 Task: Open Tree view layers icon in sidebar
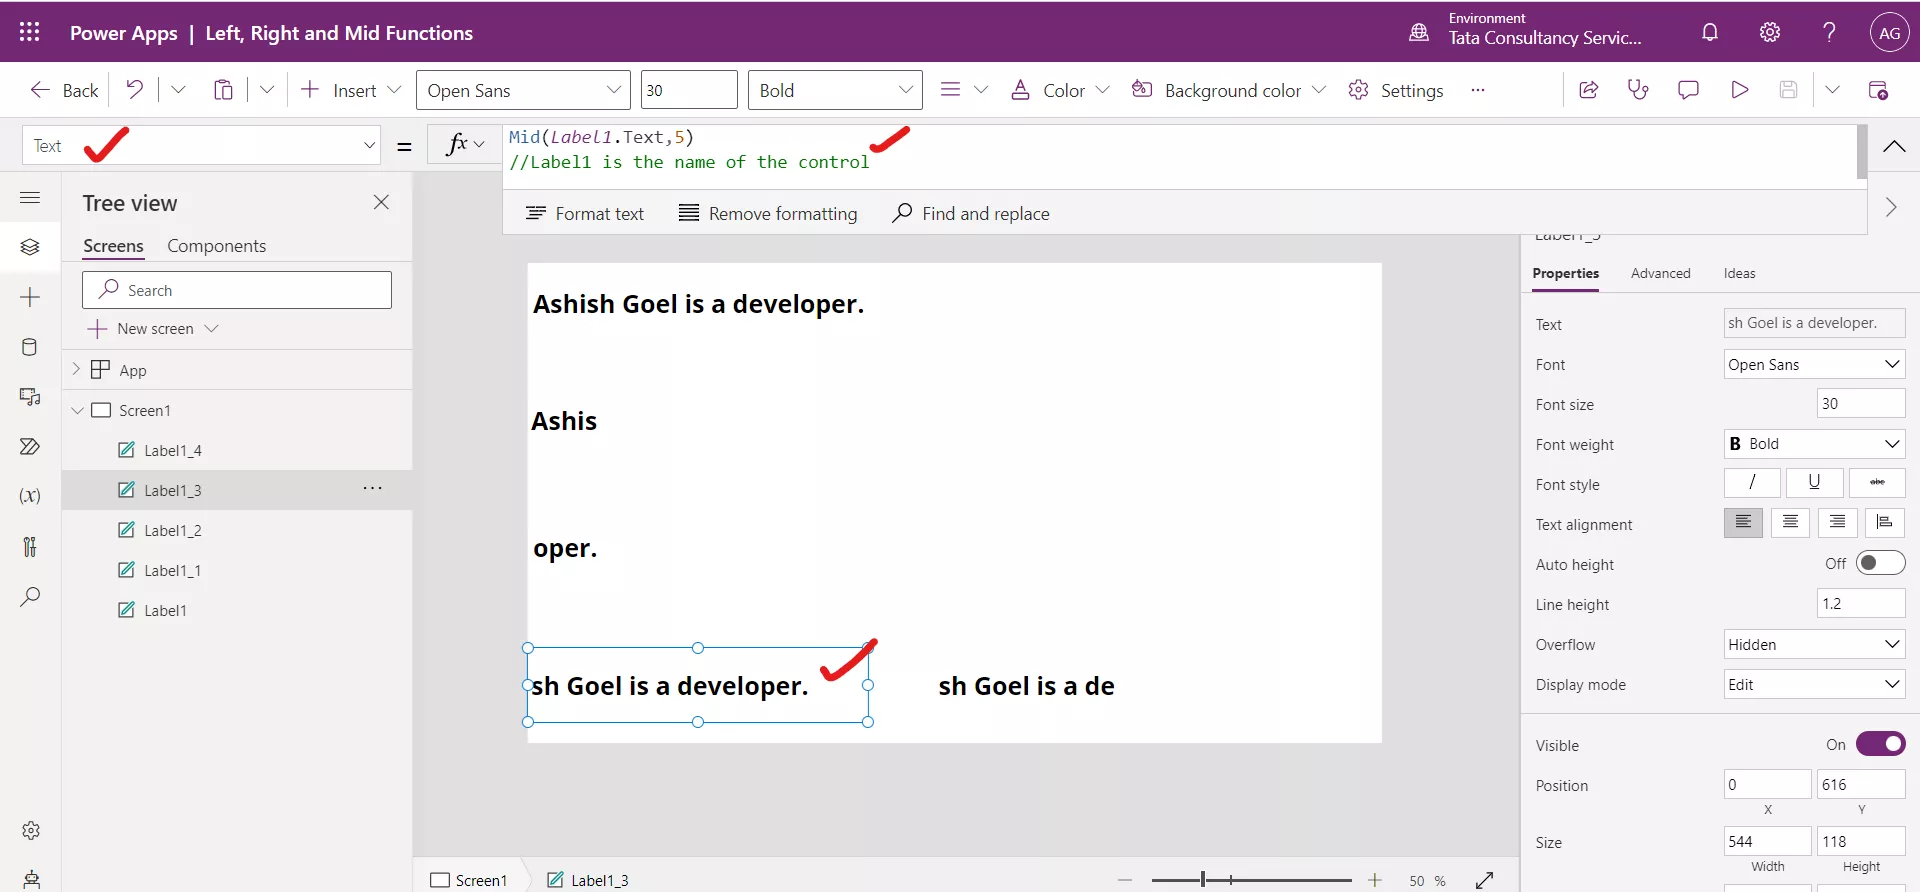(x=30, y=246)
